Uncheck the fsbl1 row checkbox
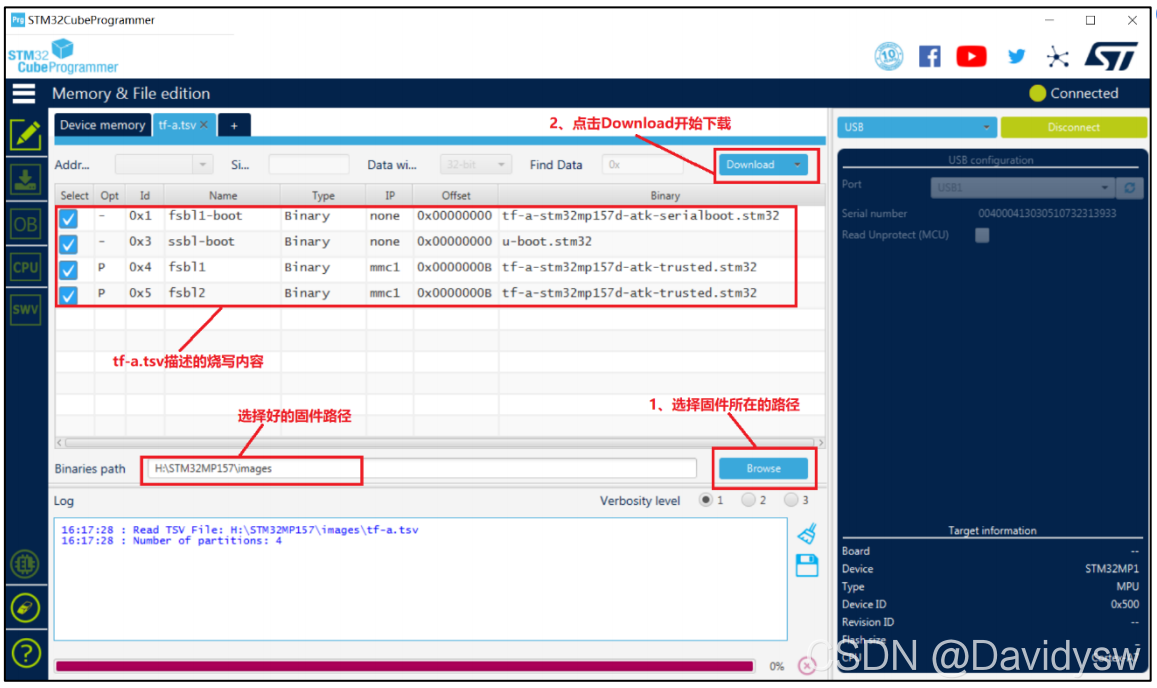This screenshot has height=688, width=1157. (69, 270)
